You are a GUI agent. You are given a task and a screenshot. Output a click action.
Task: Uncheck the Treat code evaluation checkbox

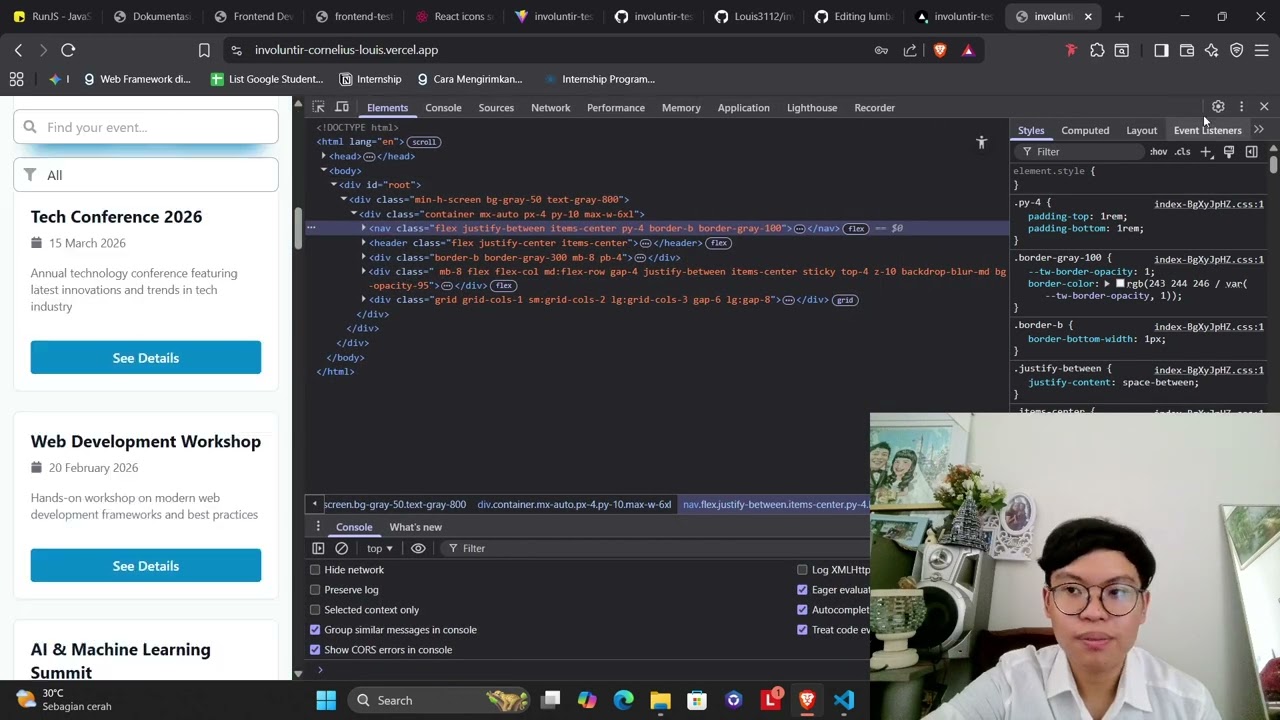click(x=802, y=630)
